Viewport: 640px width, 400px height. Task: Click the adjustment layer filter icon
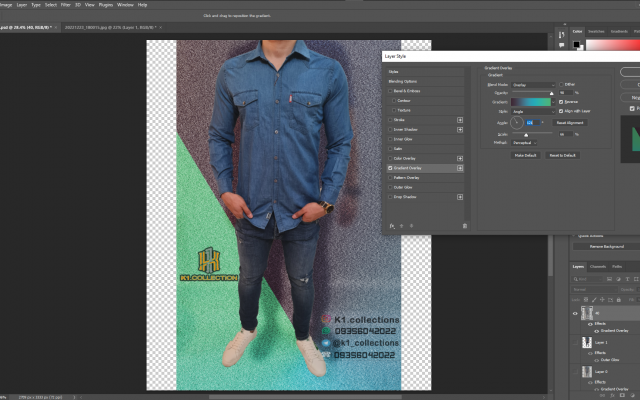pyautogui.click(x=618, y=279)
